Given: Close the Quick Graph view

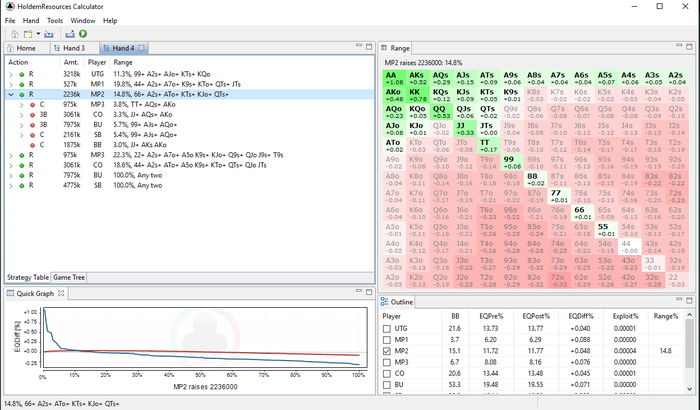Looking at the screenshot, I should tap(61, 293).
